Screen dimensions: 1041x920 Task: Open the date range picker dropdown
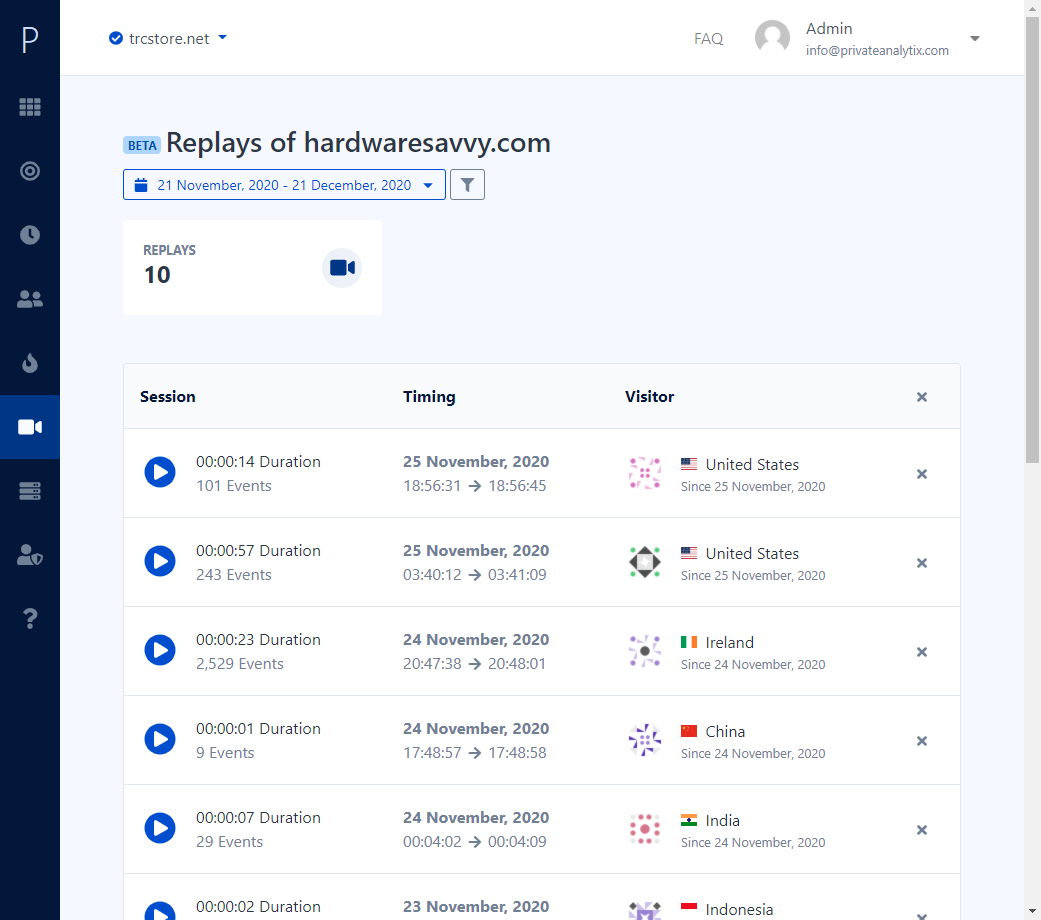(x=284, y=185)
